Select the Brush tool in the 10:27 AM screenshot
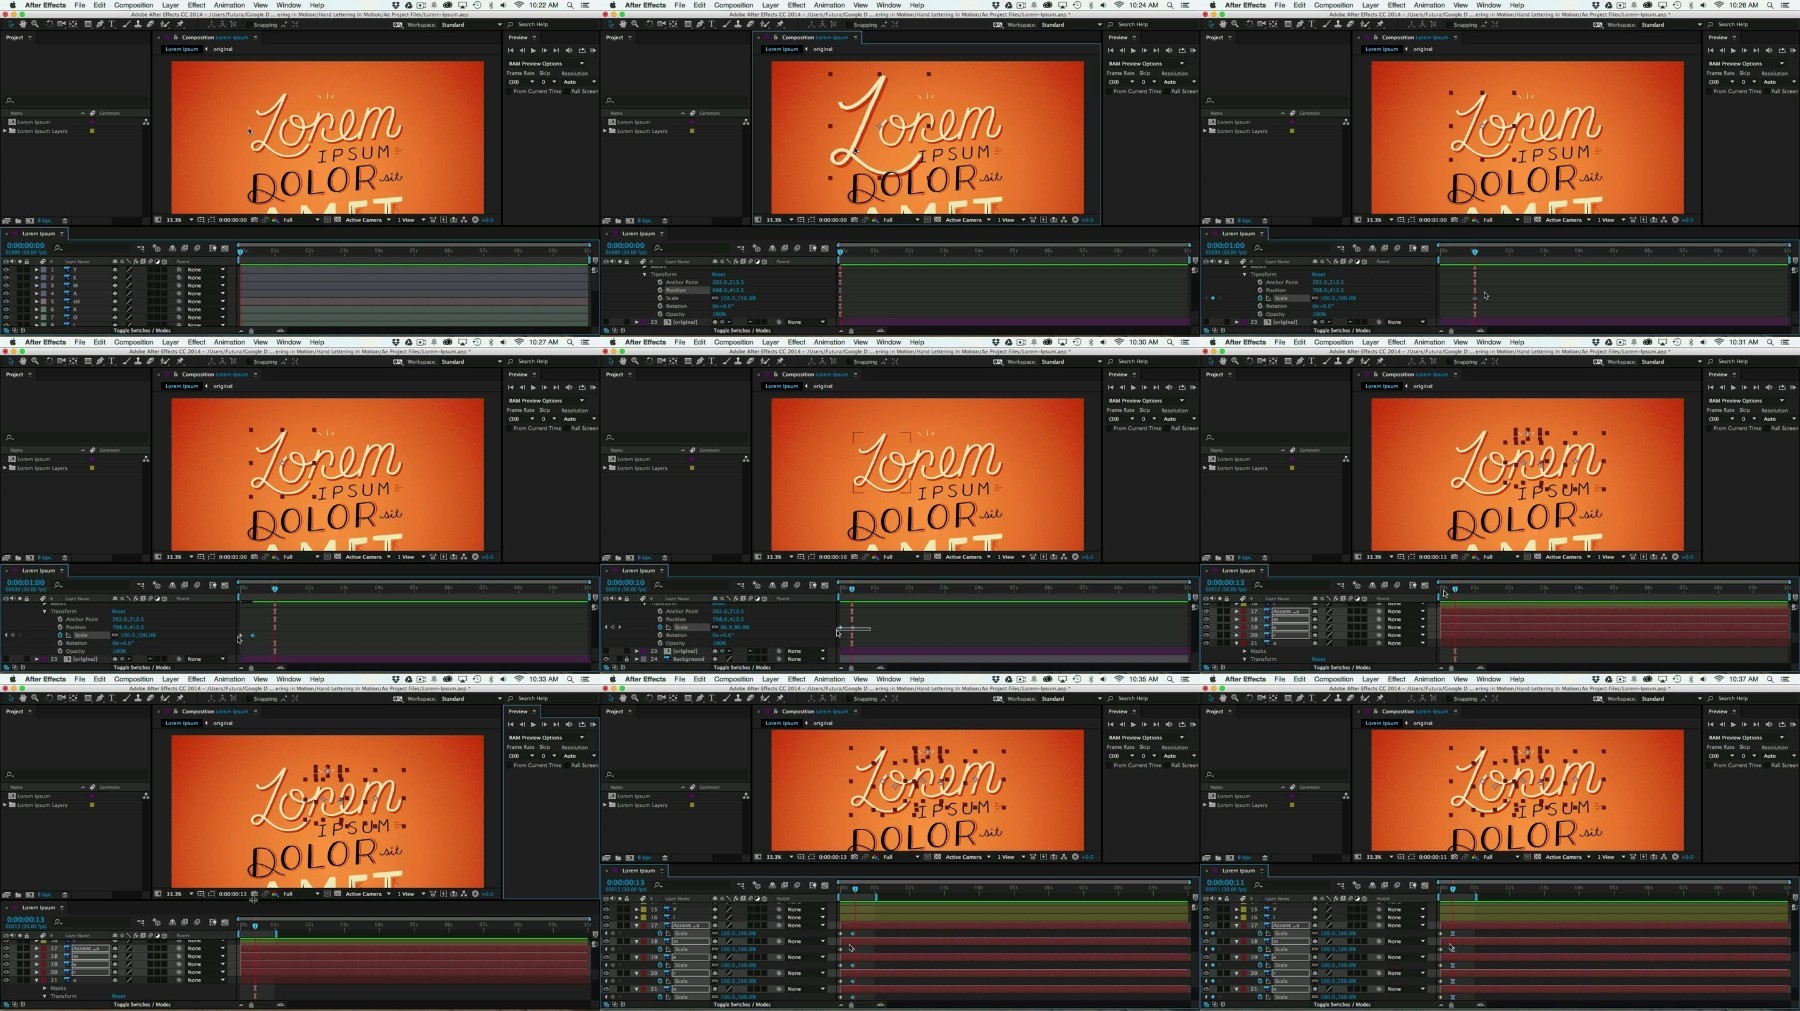This screenshot has width=1800, height=1011. 127,361
